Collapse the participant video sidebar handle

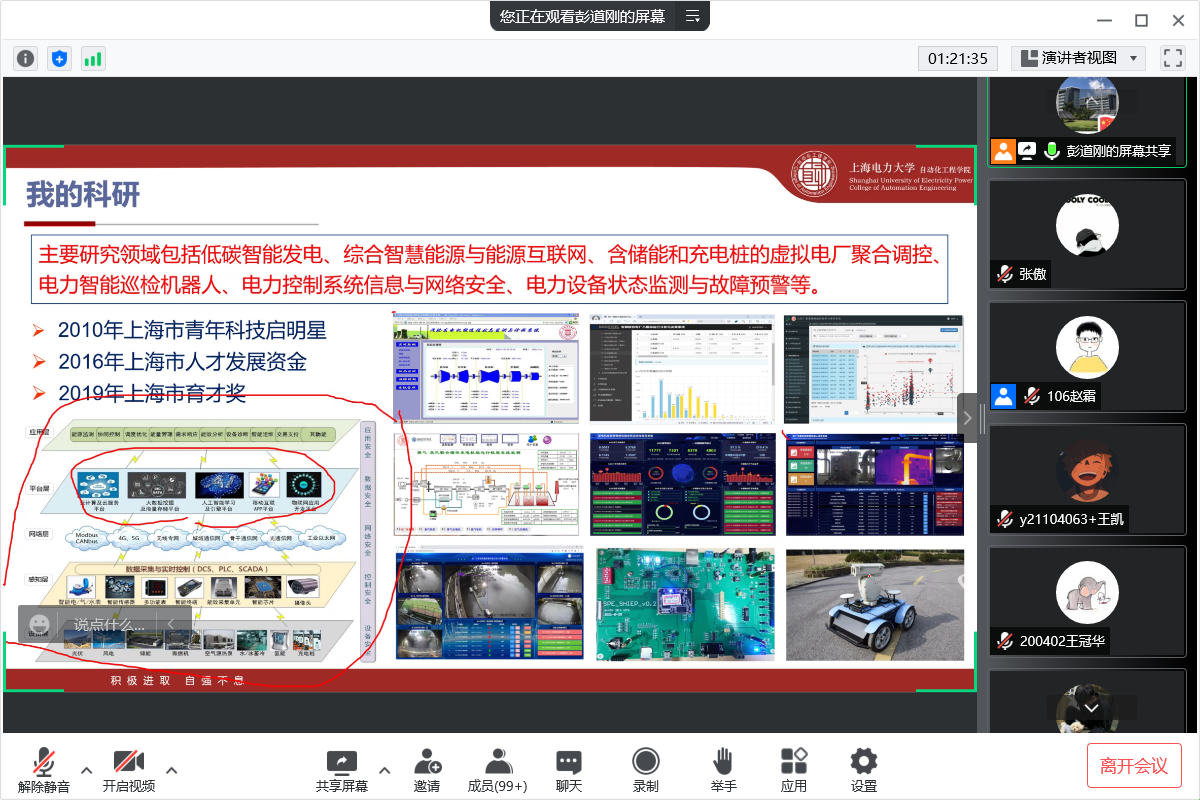[x=968, y=418]
